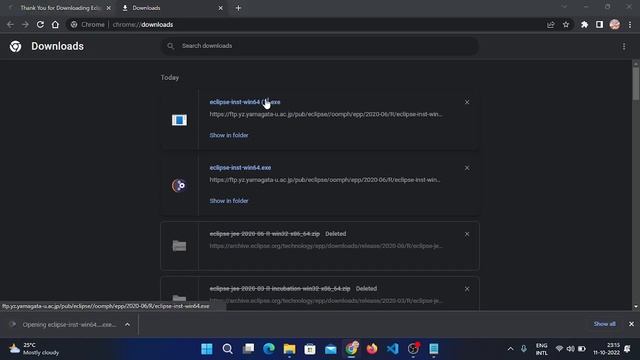Click file icon of eclipse-inst-win64 (1).exe

(179, 120)
